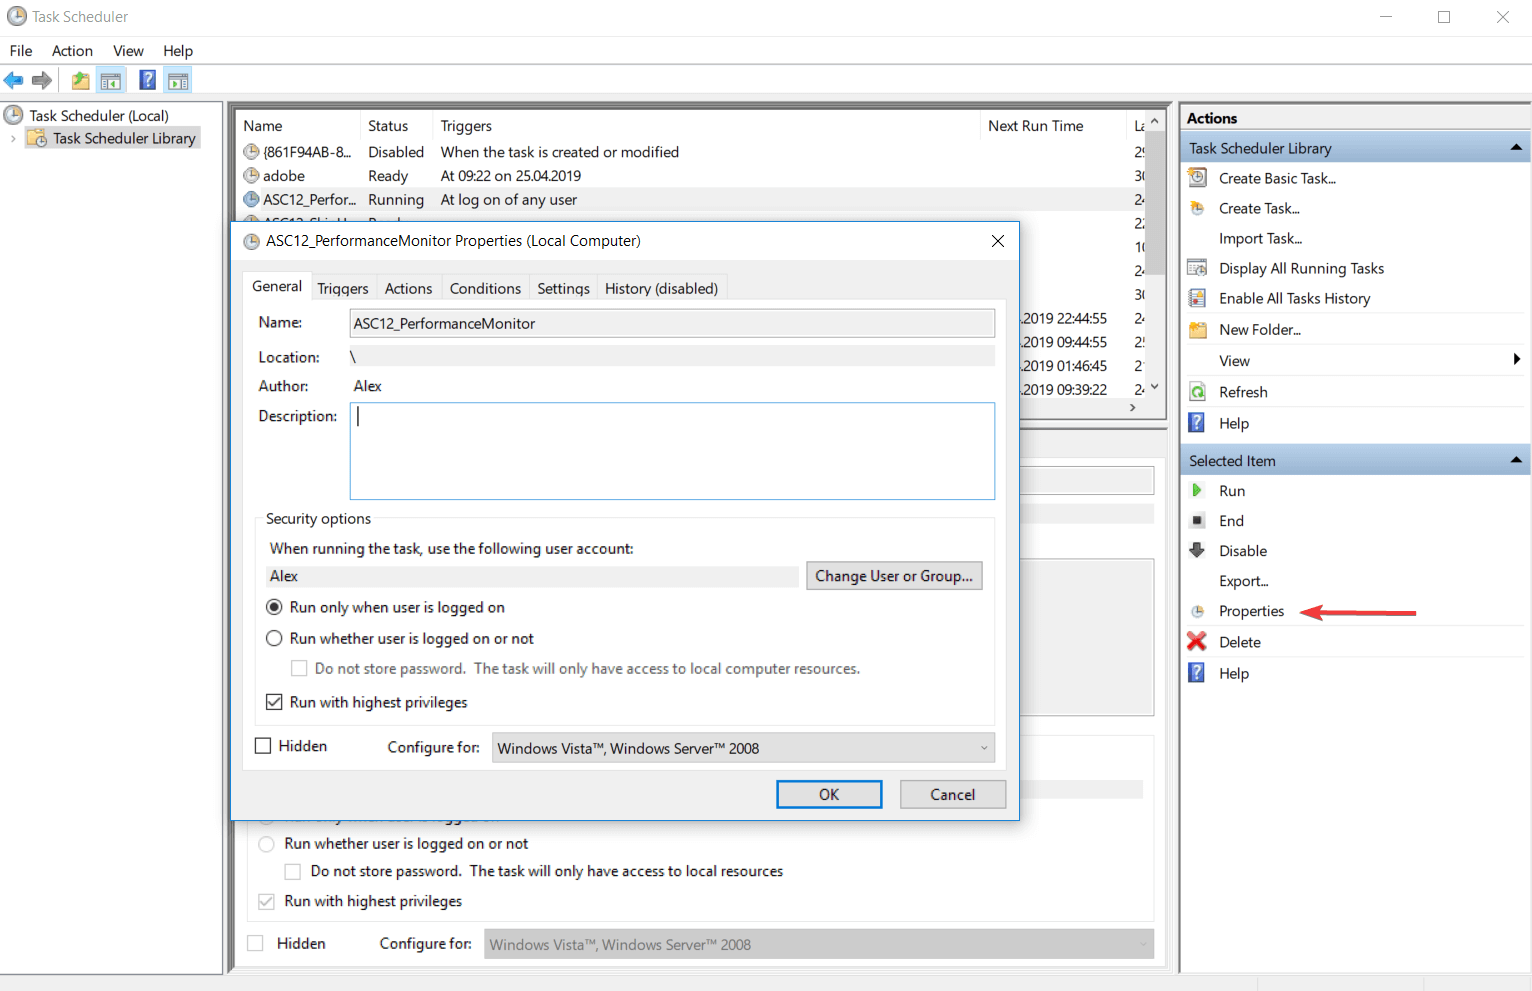Enable the Hidden checkbox

[263, 745]
